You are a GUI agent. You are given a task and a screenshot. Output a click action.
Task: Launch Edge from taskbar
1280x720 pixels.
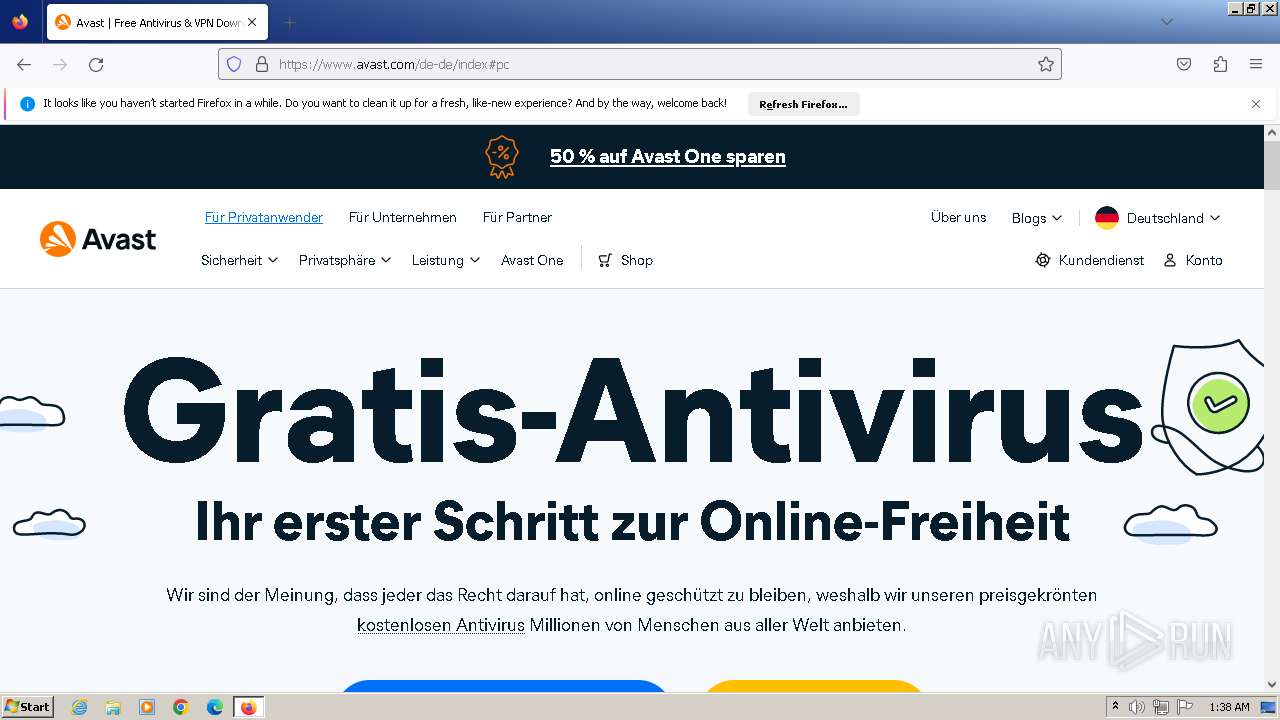coord(215,707)
